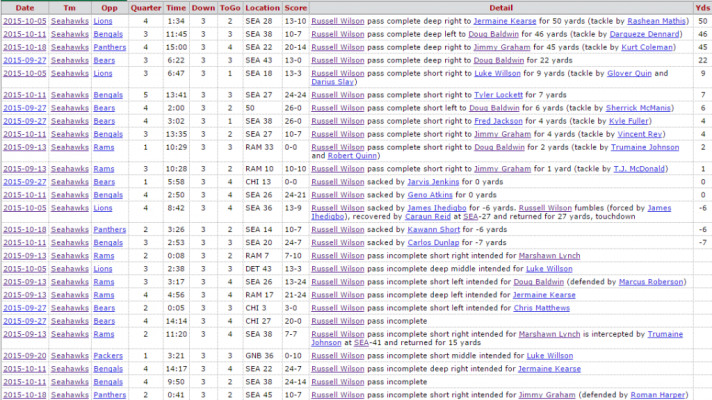Open Kurt Coleman player link
Image resolution: width=712 pixels, height=400 pixels.
[x=647, y=47]
